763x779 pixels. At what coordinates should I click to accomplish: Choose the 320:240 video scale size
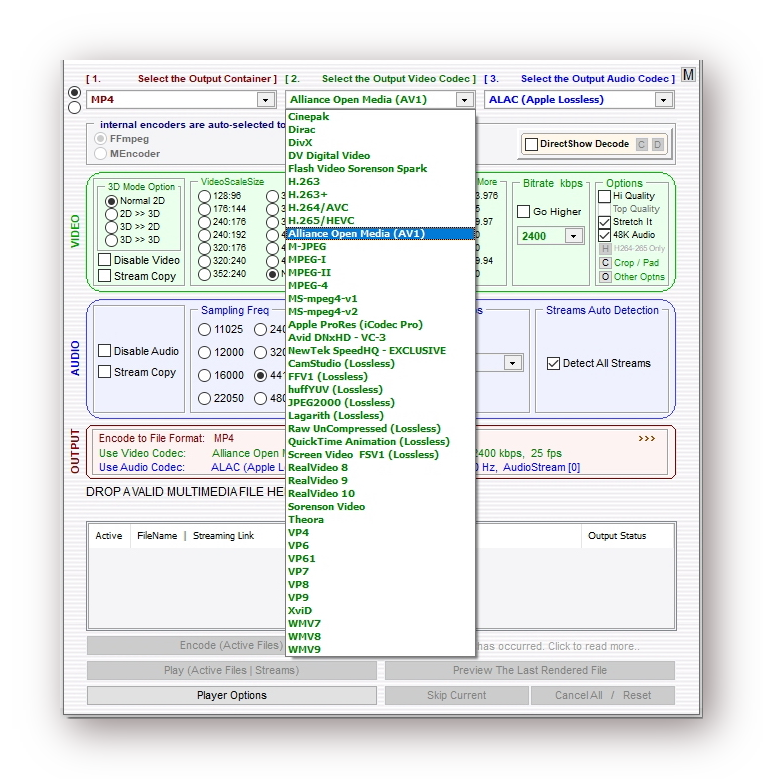pos(204,261)
